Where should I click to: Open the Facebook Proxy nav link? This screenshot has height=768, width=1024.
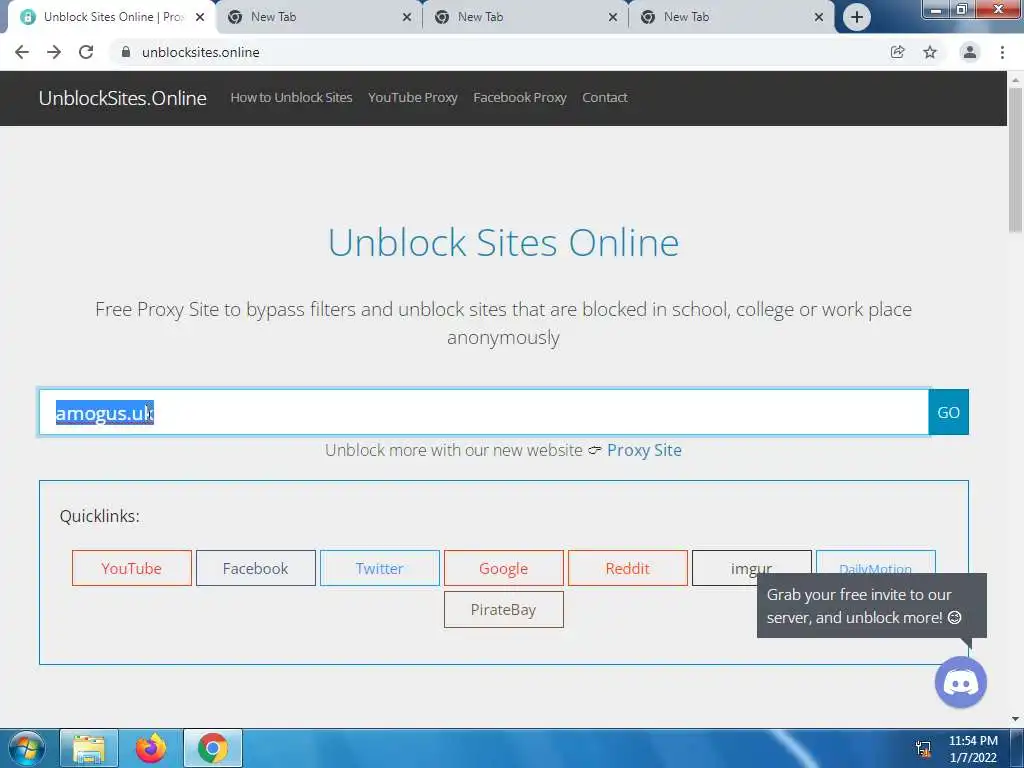click(x=520, y=98)
